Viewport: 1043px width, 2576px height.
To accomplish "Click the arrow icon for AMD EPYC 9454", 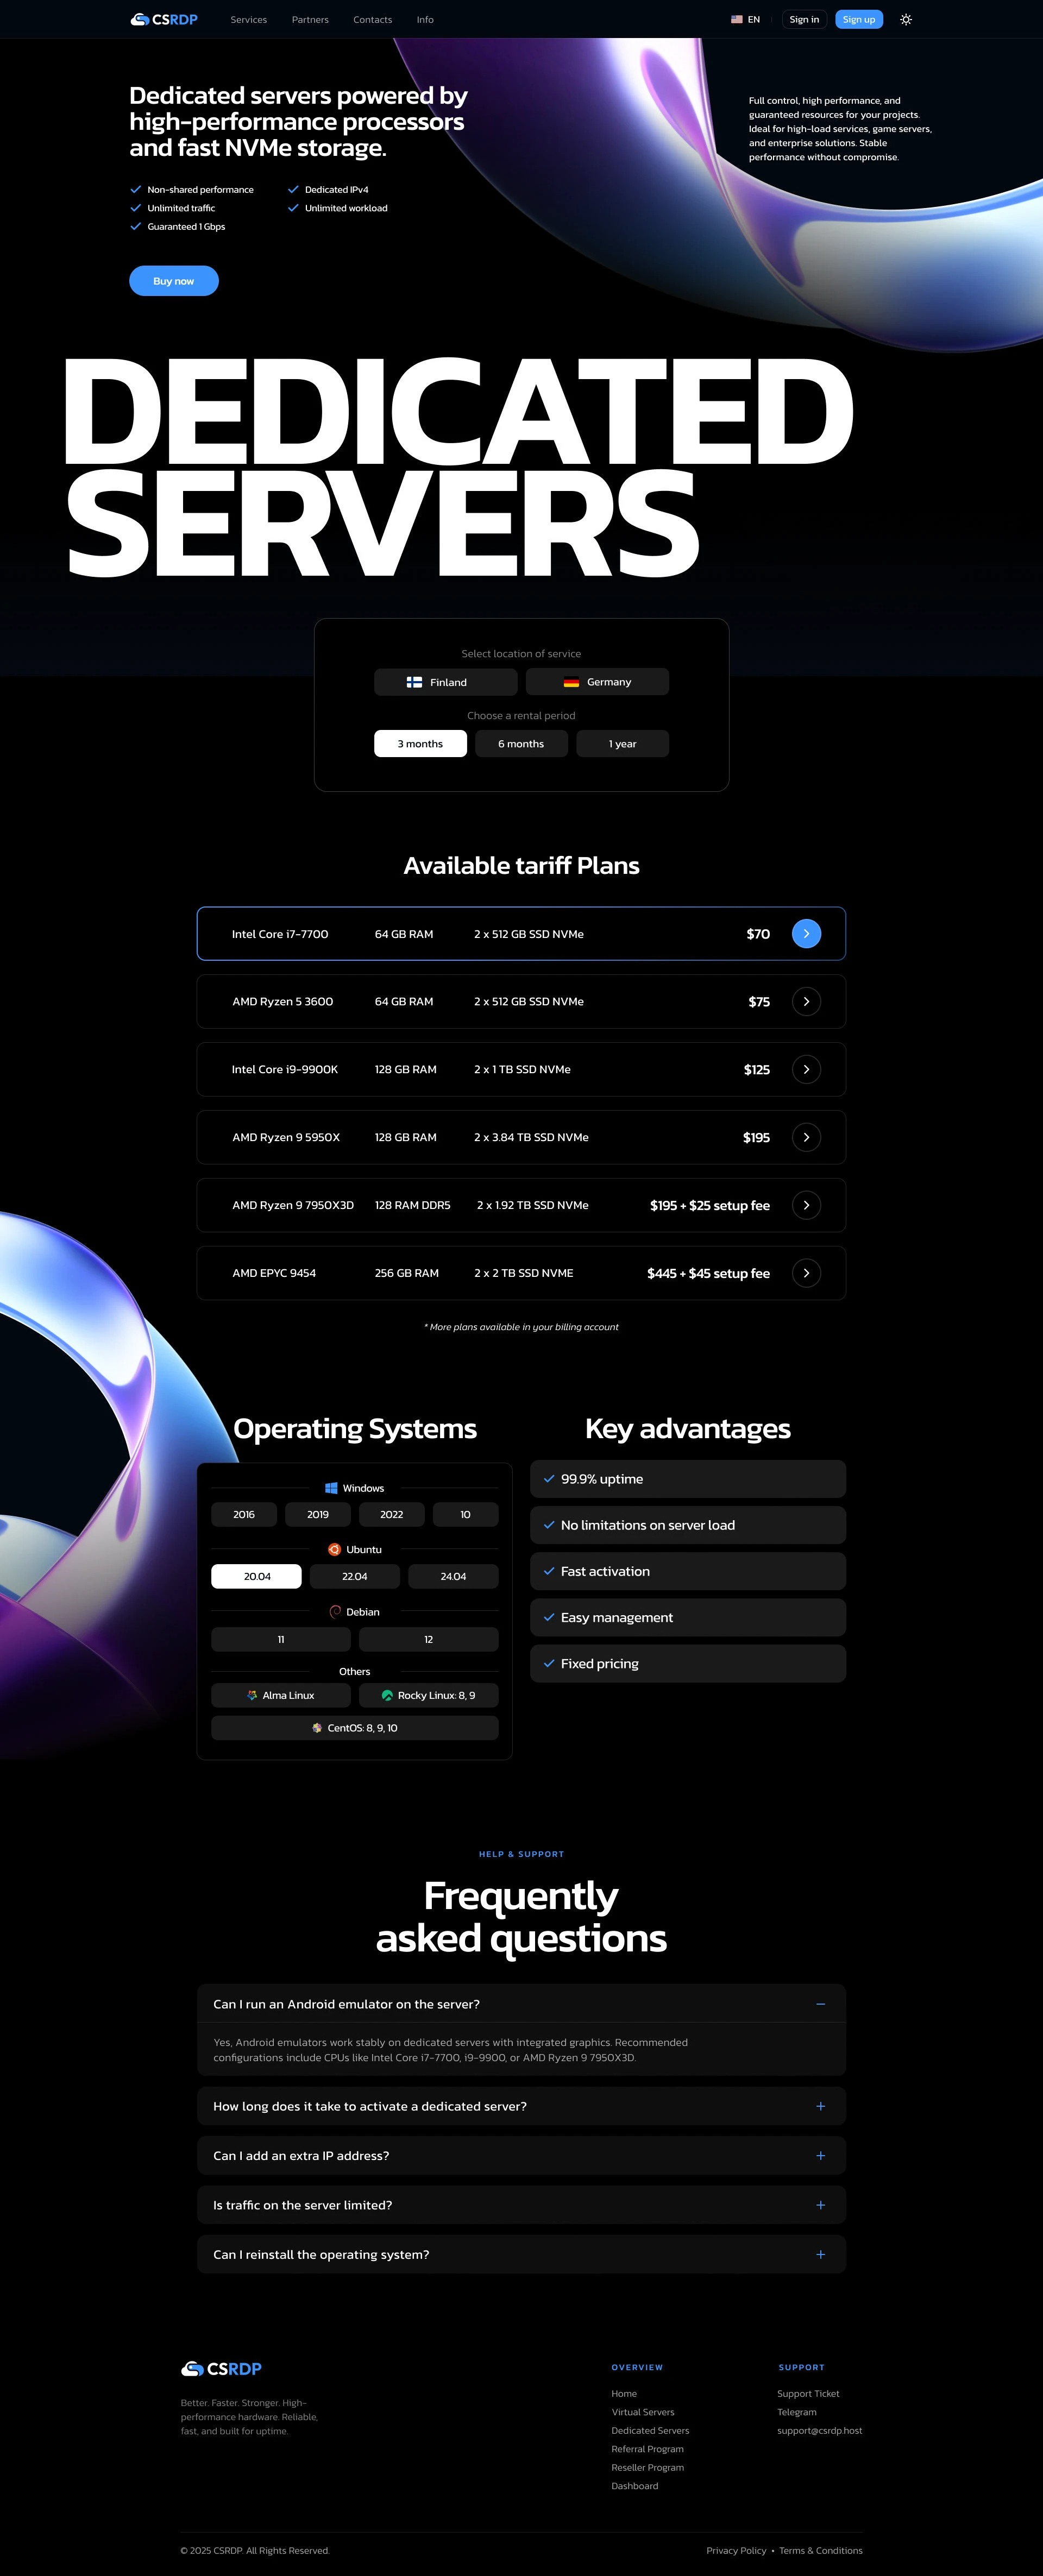I will tap(806, 1273).
